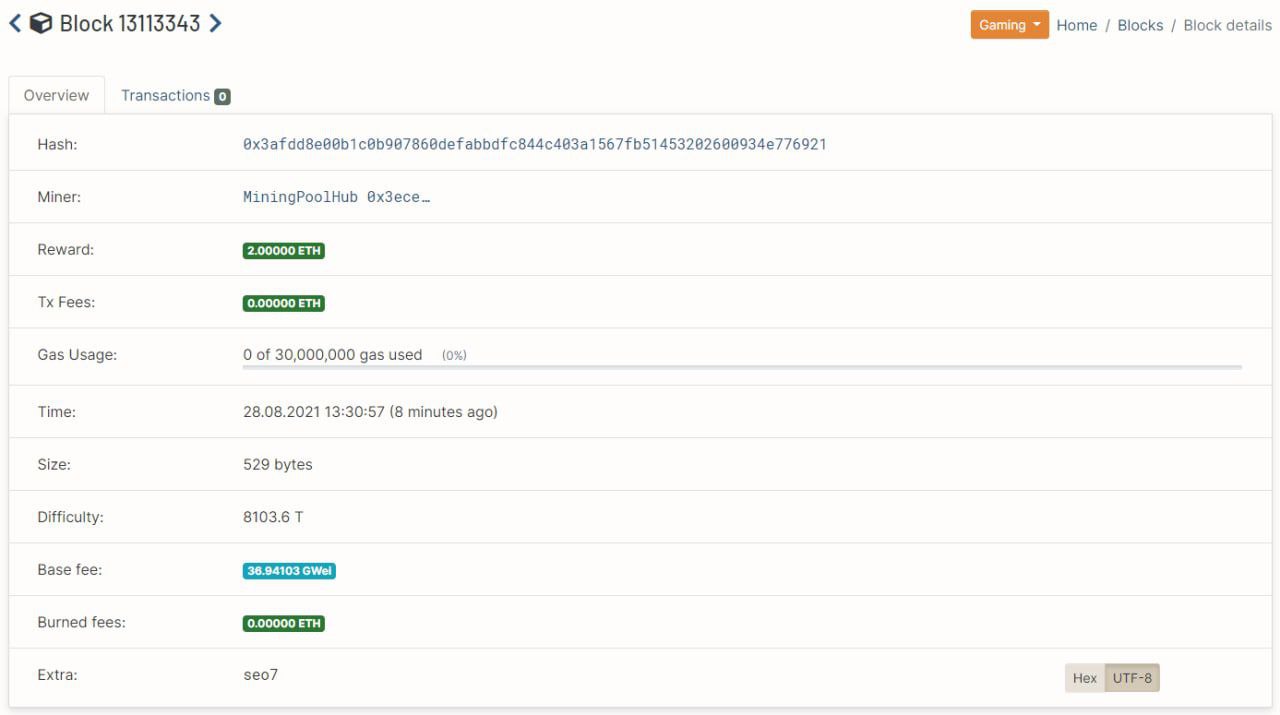Click the 36.94103 GWei base fee badge
The height and width of the screenshot is (715, 1280).
pos(289,571)
